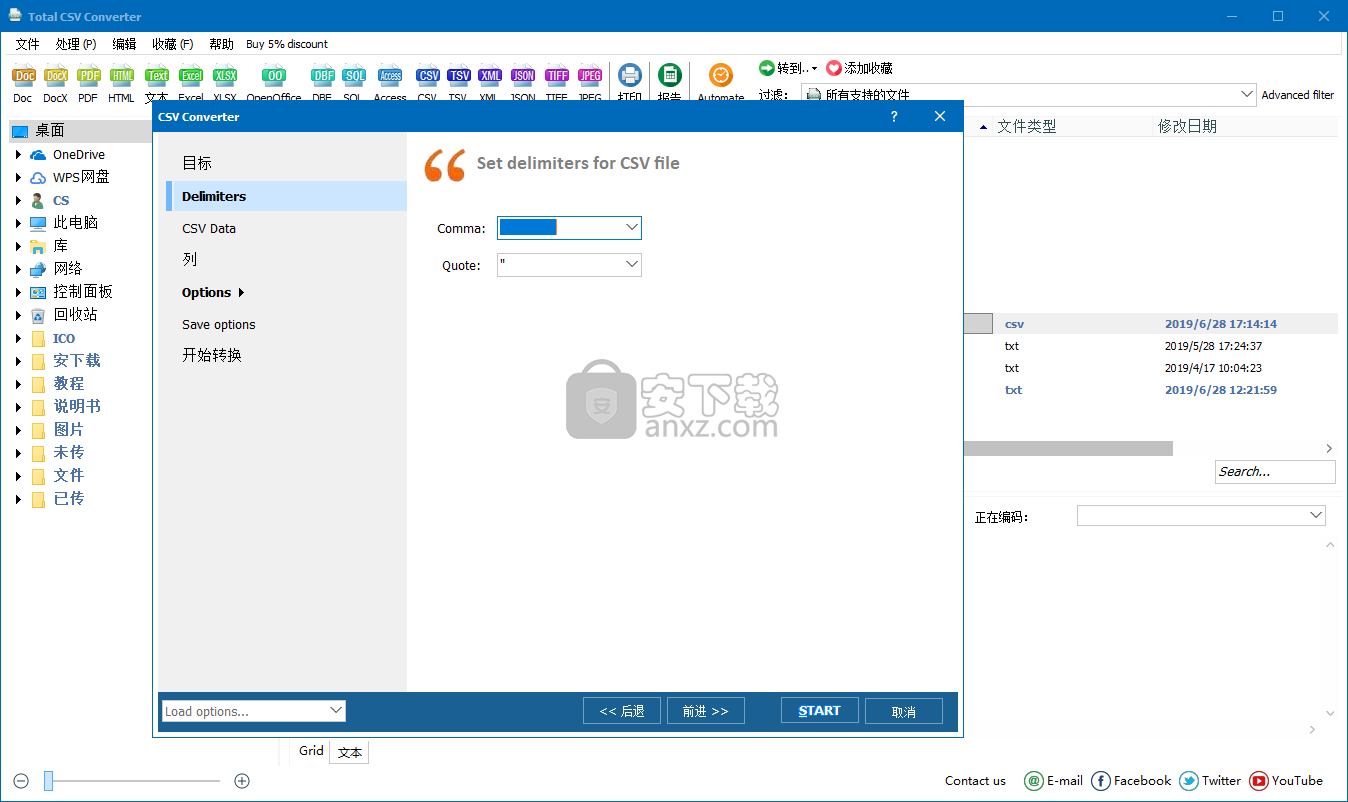Visit the Facebook icon link
The image size is (1348, 802).
pos(1101,781)
